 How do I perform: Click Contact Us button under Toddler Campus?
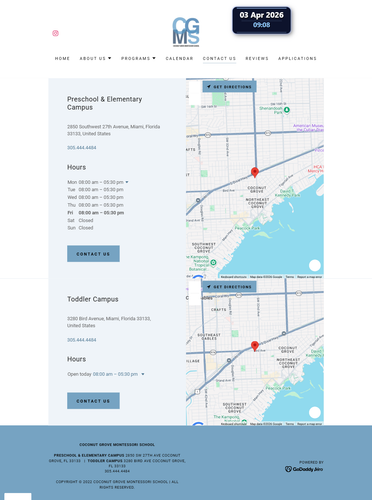coord(93,401)
